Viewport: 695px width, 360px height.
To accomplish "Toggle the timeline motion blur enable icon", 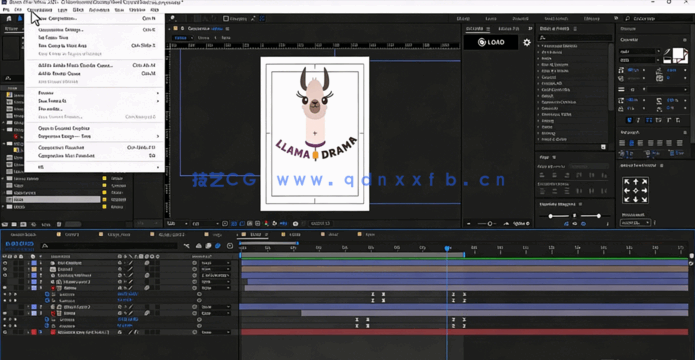I will click(218, 246).
